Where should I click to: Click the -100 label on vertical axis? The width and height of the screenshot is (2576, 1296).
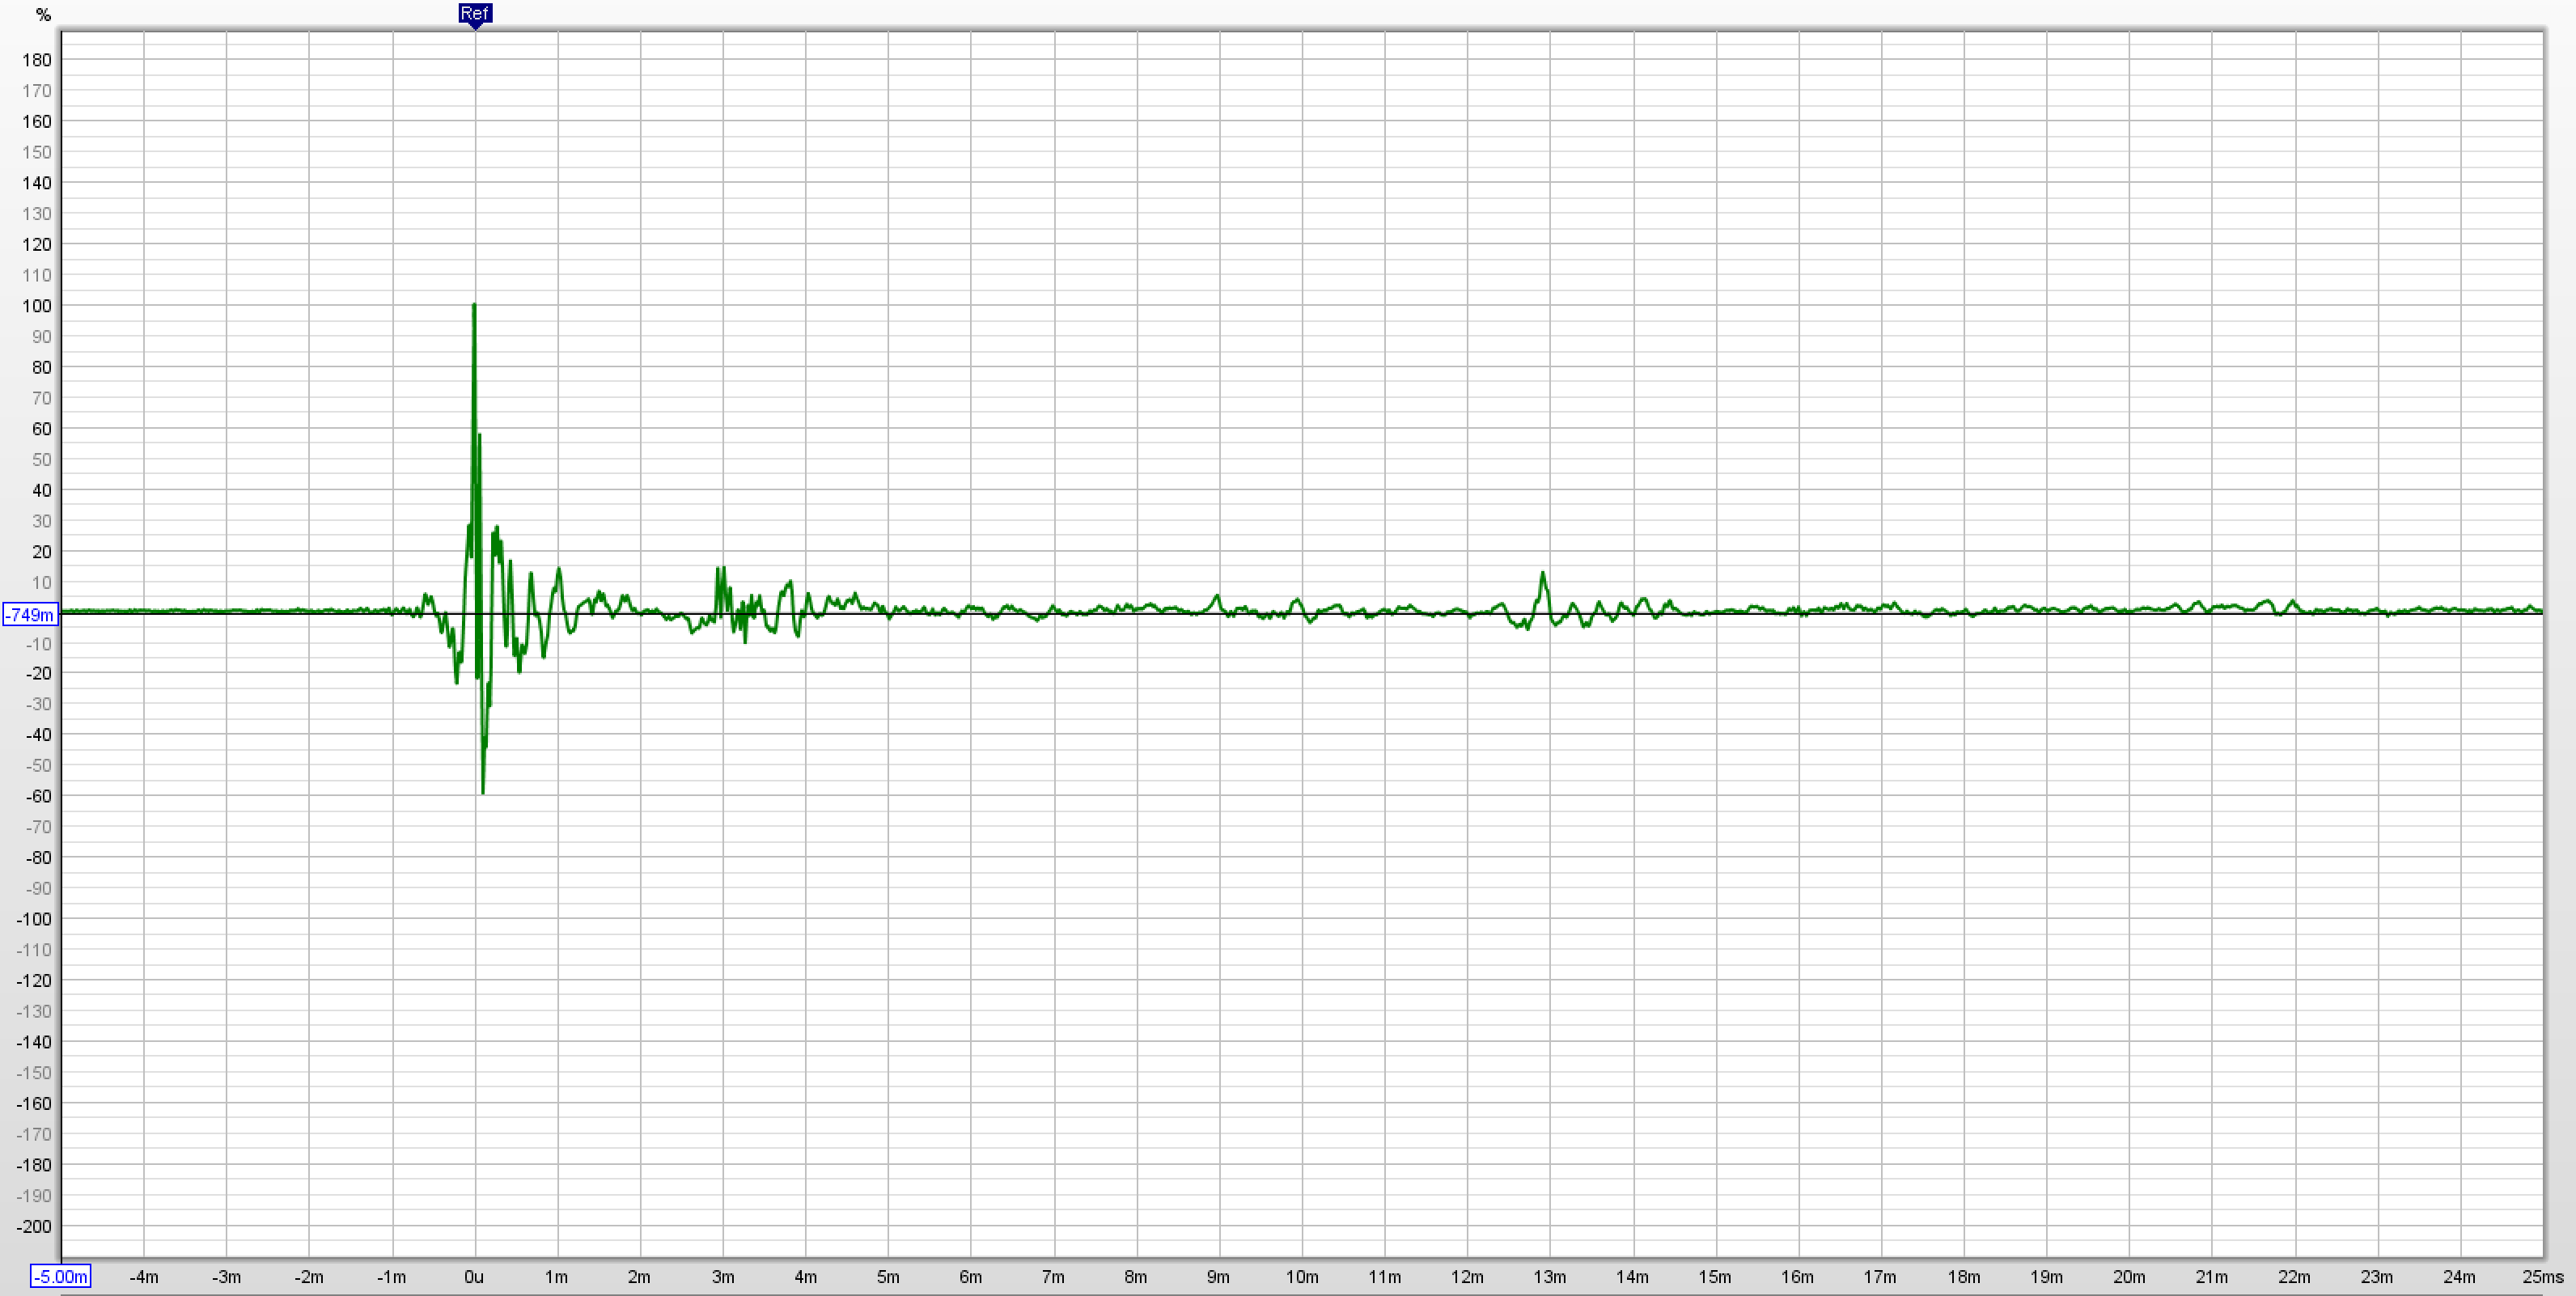pyautogui.click(x=35, y=919)
